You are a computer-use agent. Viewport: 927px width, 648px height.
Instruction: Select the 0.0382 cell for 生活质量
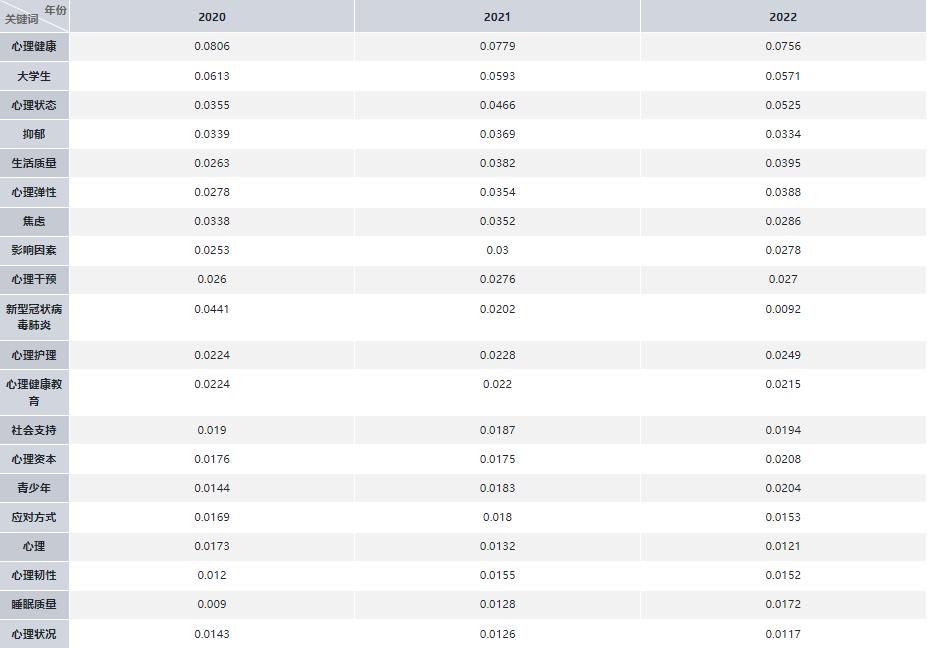click(x=497, y=163)
